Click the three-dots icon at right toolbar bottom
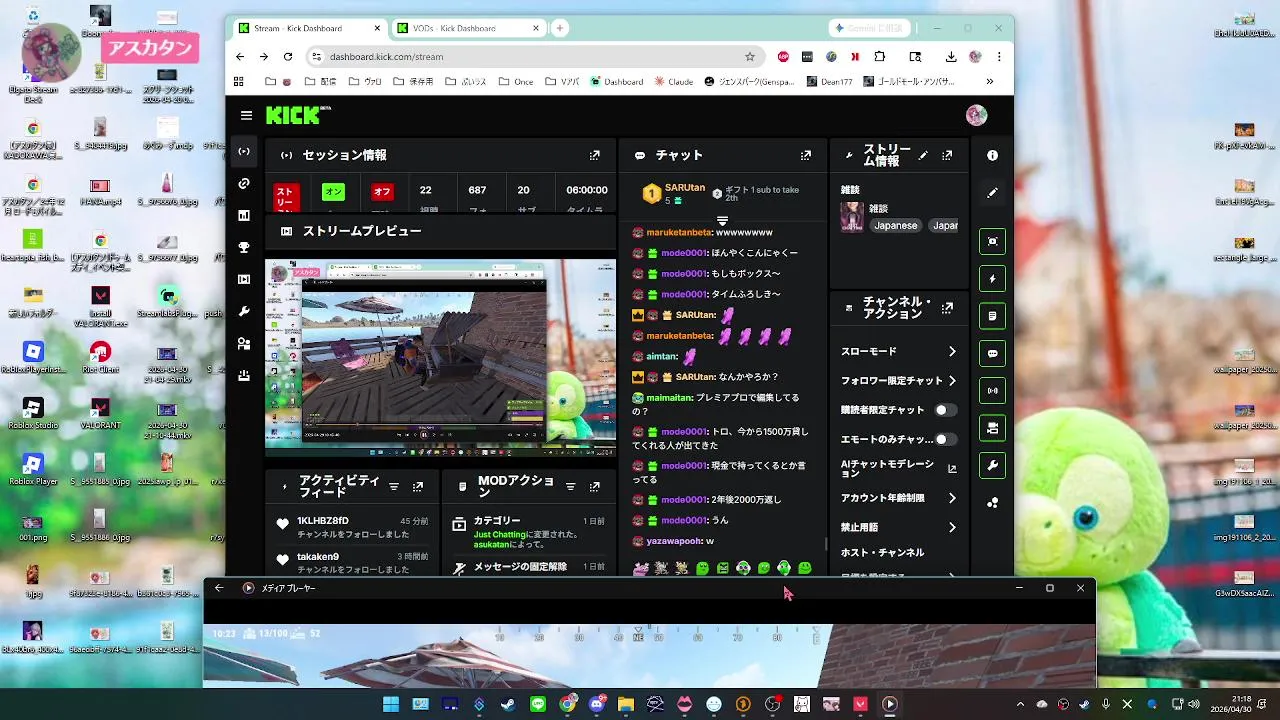Screen dimensions: 1280x720 coord(992,503)
